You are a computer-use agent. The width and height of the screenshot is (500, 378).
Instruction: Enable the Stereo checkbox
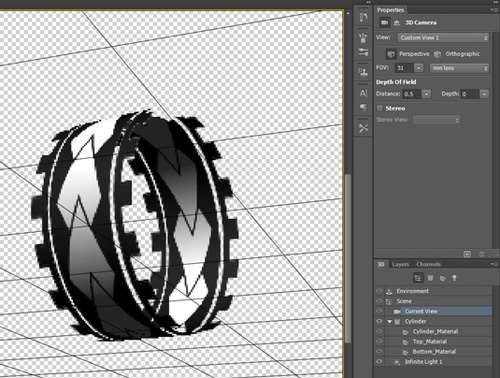point(379,108)
